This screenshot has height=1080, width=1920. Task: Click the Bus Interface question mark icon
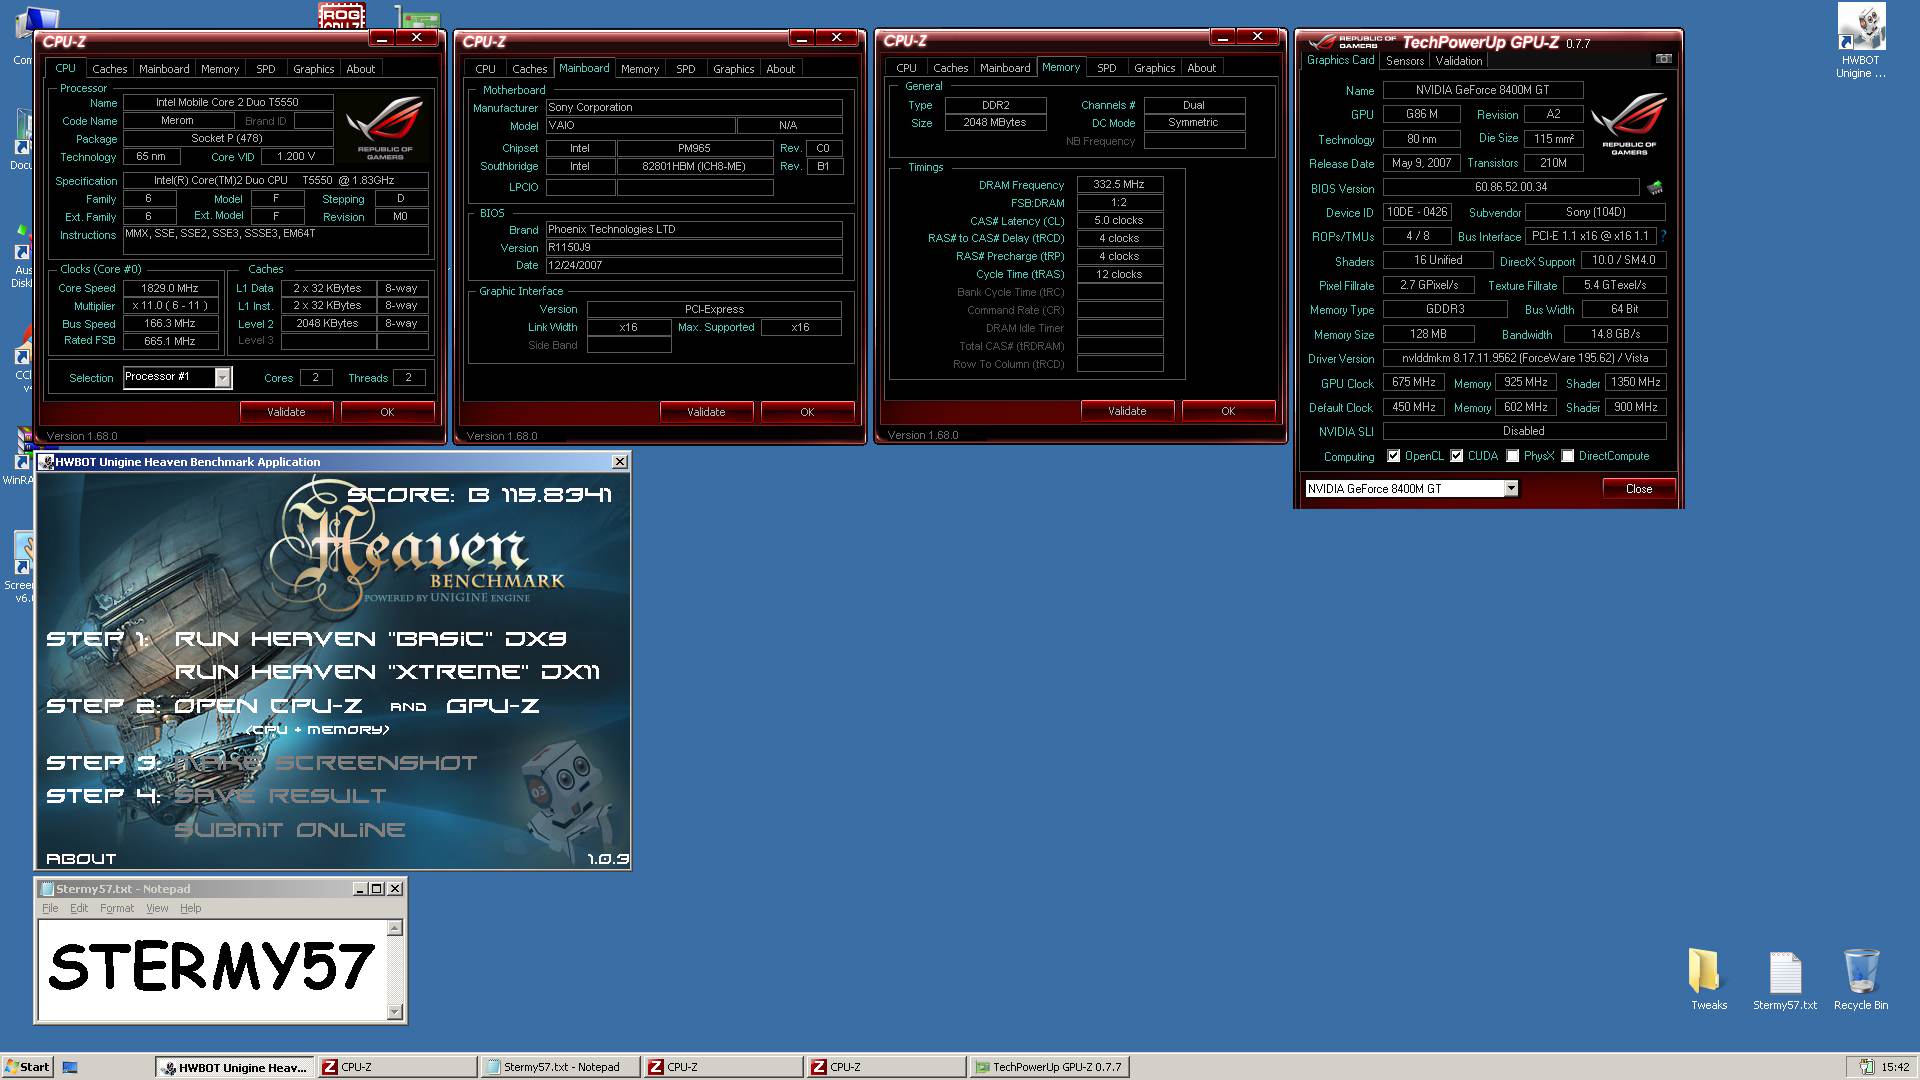[x=1663, y=236]
